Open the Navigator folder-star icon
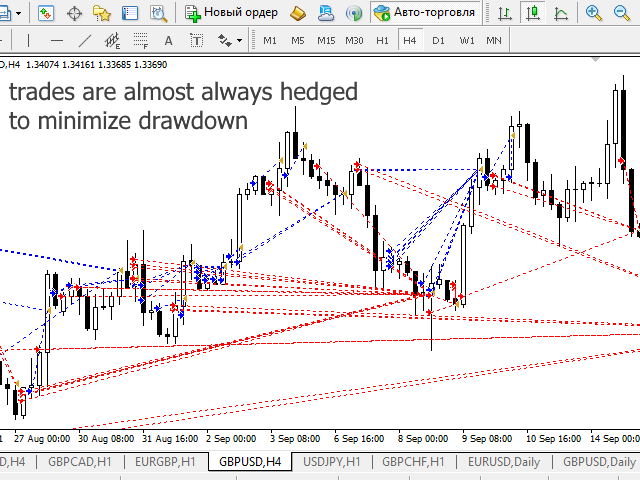The width and height of the screenshot is (640, 480). (x=101, y=13)
